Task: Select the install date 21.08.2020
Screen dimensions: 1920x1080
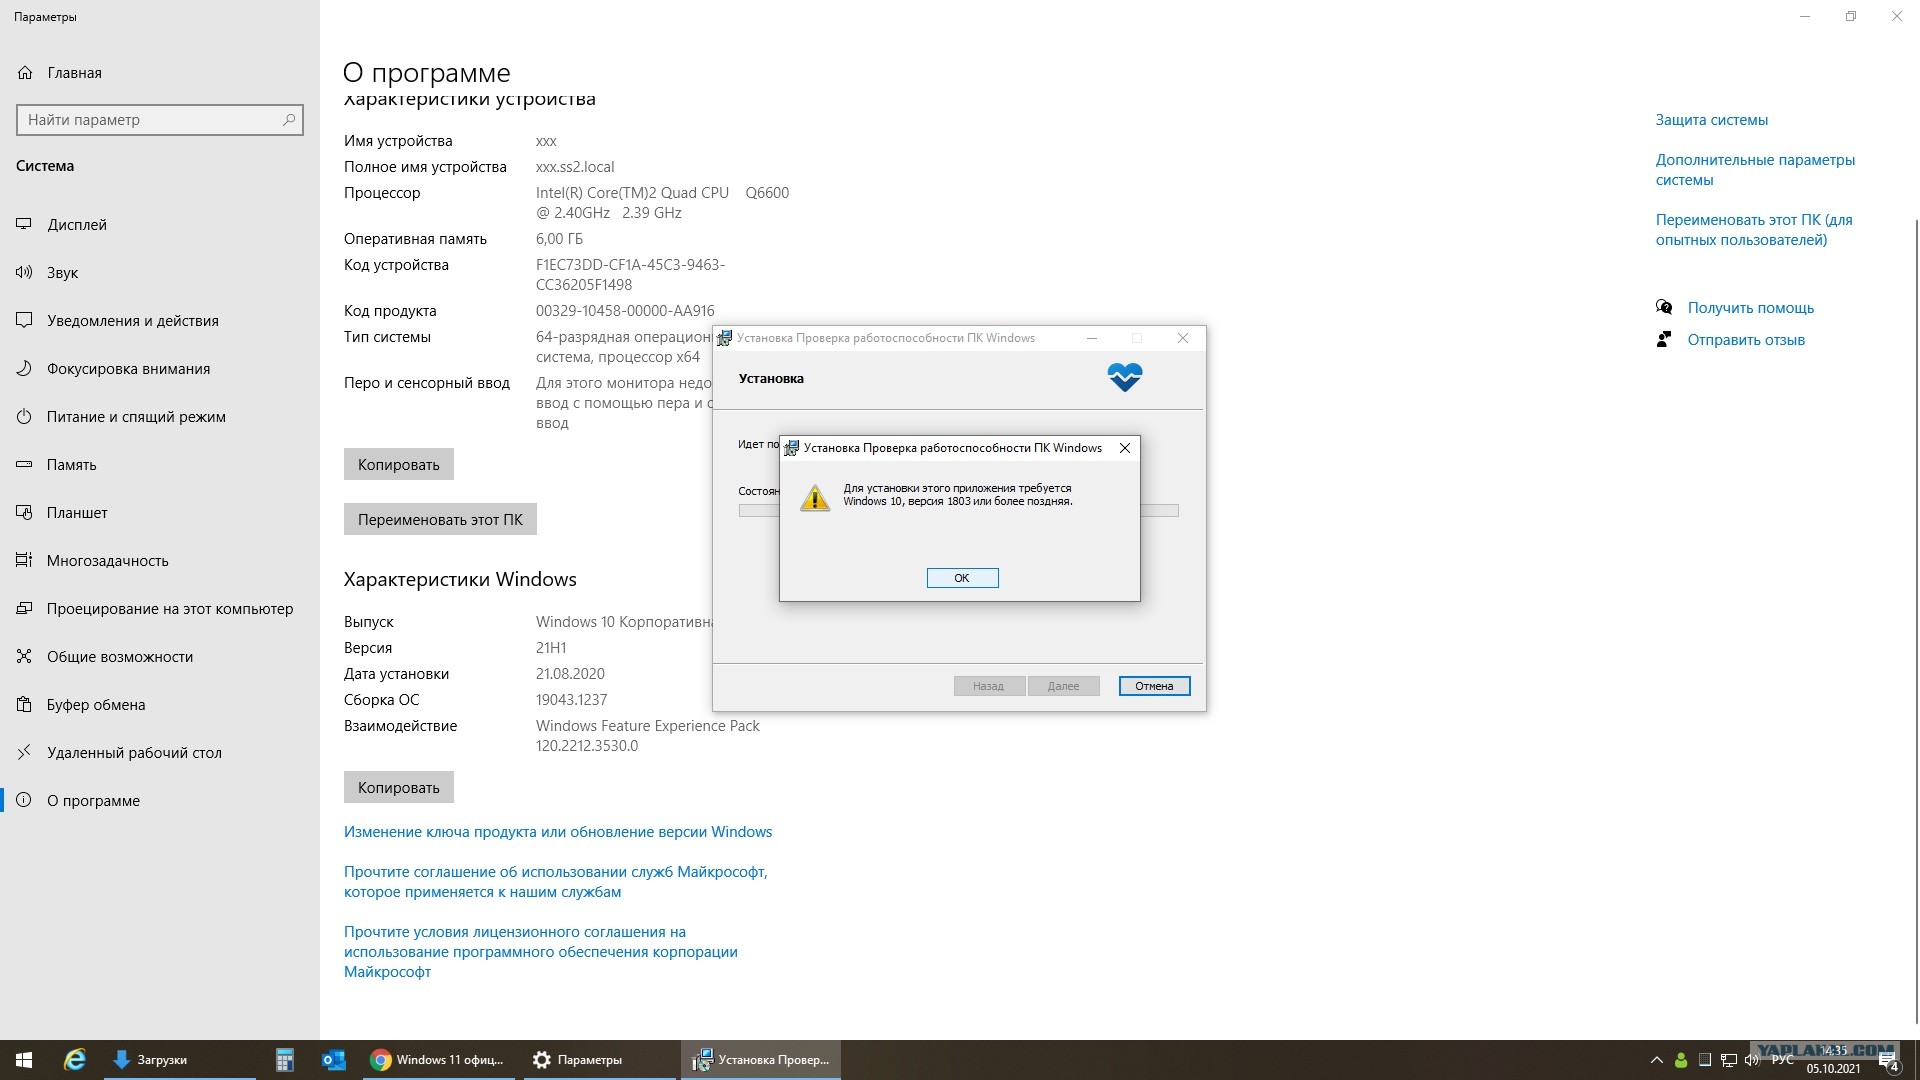Action: tap(570, 674)
